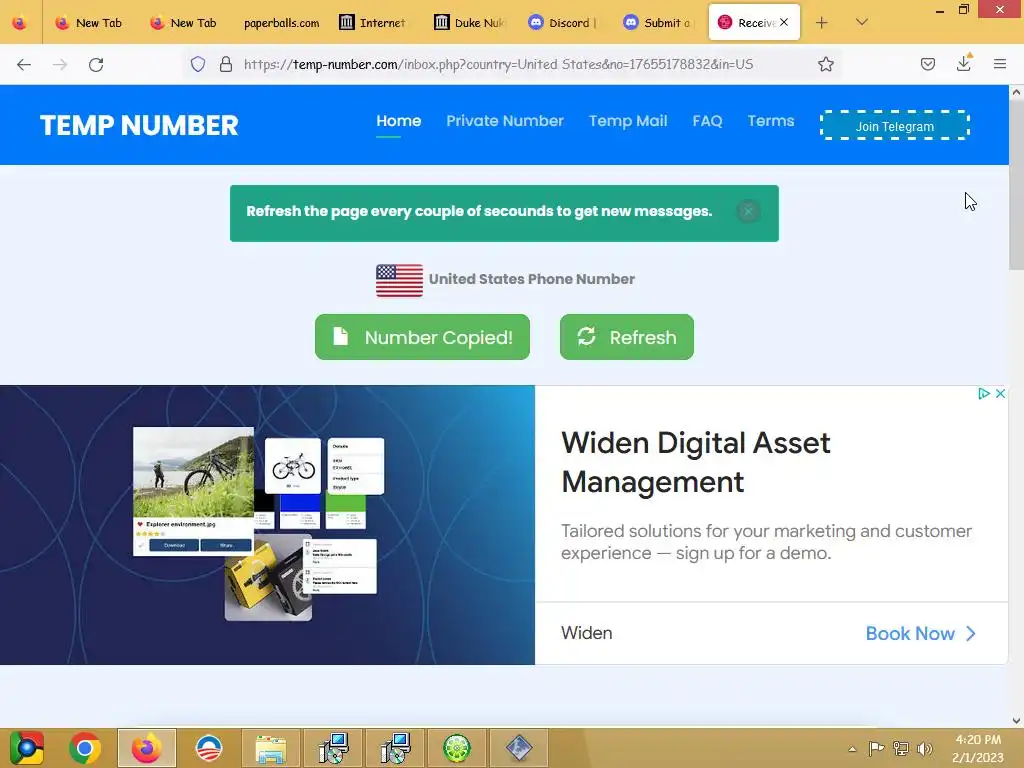Open the network status tray icon
This screenshot has width=1024, height=768.
coord(901,748)
